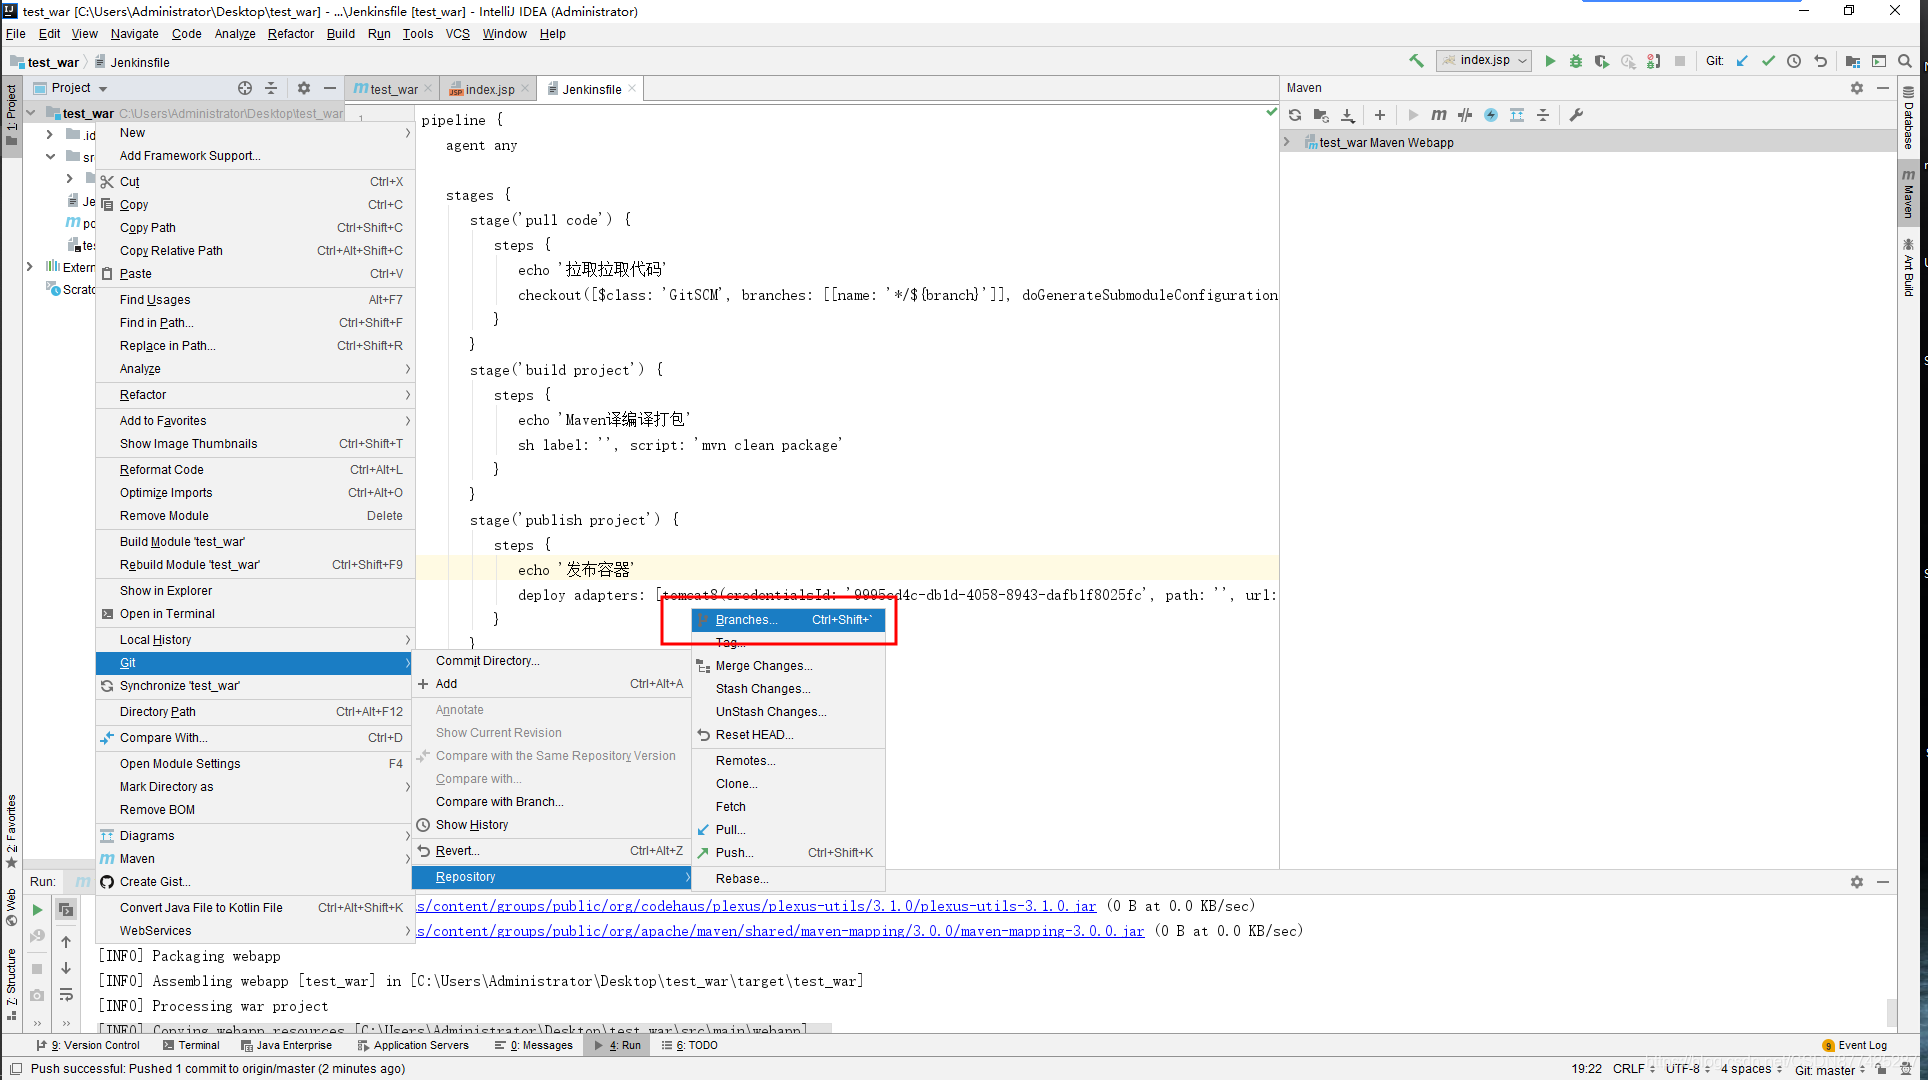
Task: Choose Push... from Repository submenu
Action: point(788,853)
